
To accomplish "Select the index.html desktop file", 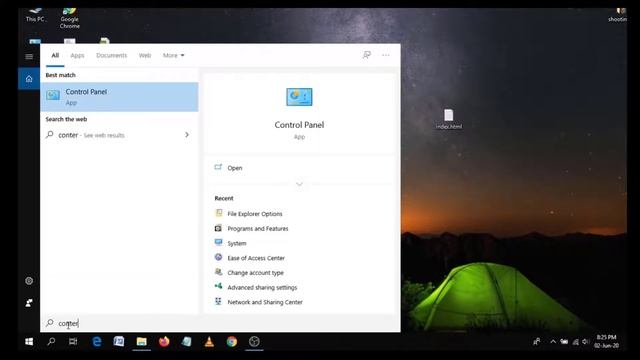I will click(449, 119).
